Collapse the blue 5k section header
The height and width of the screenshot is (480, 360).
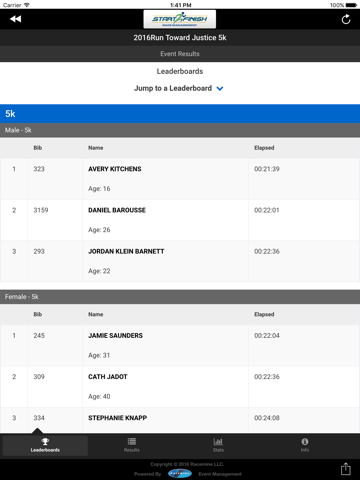click(180, 114)
